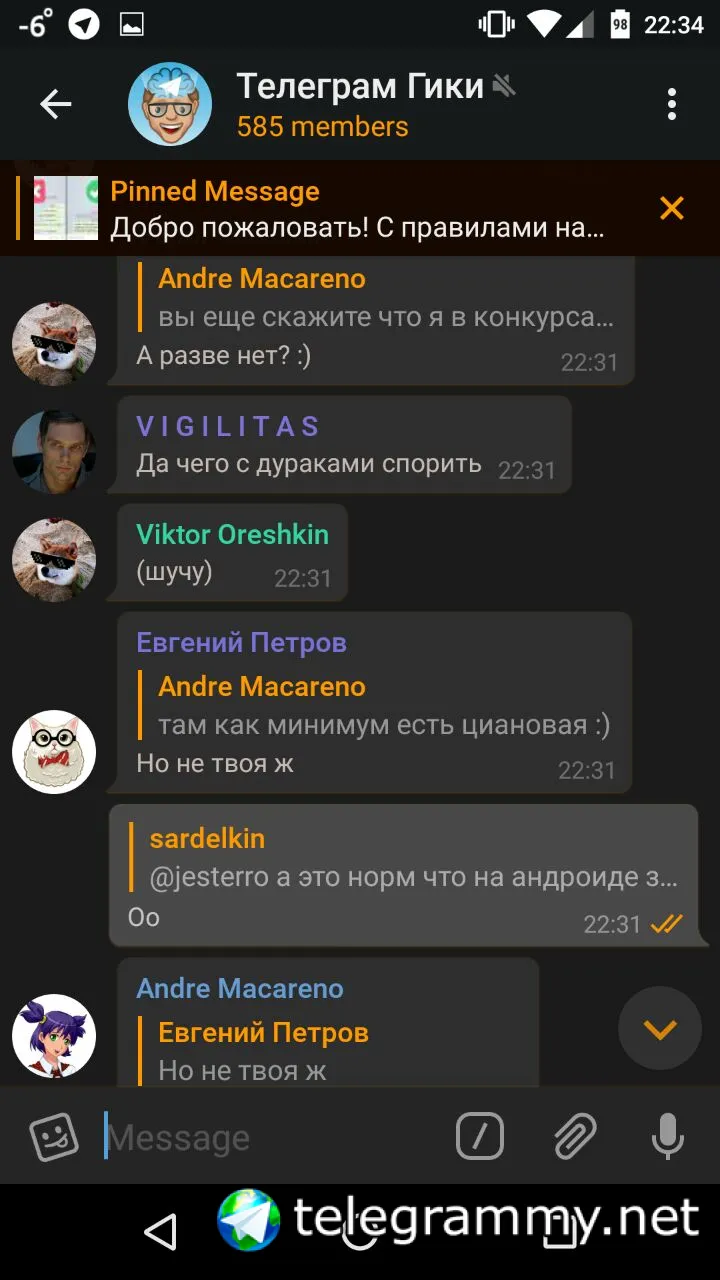720x1280 pixels.
Task: Tap Andre Macareno's anime avatar
Action: tap(54, 1036)
